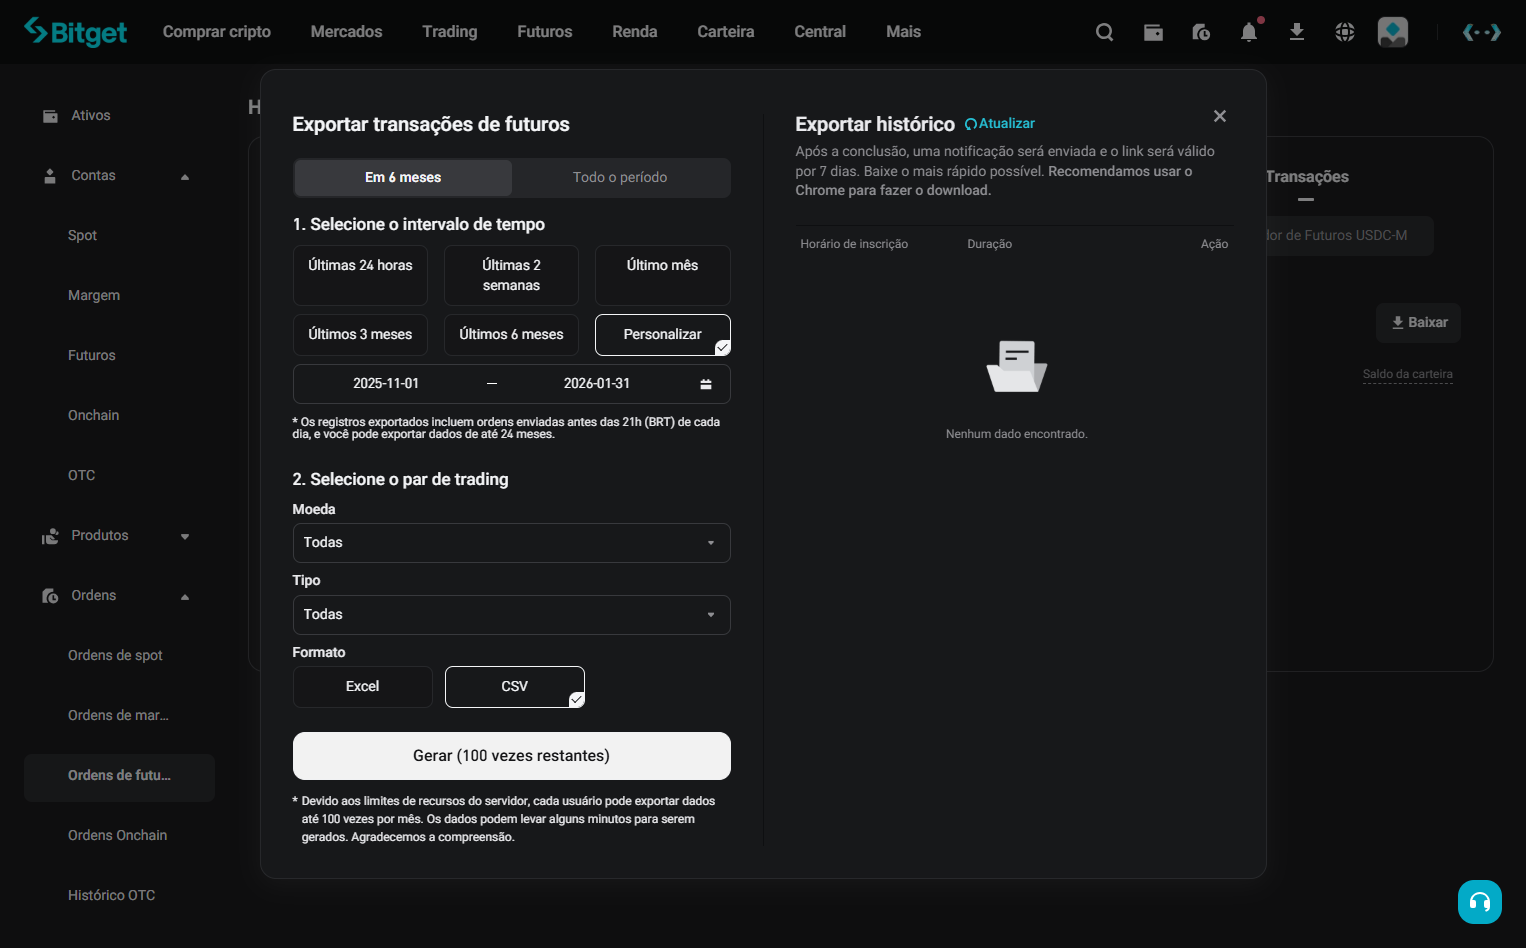Open Ordens Onchain in sidebar
The image size is (1526, 948).
[117, 835]
